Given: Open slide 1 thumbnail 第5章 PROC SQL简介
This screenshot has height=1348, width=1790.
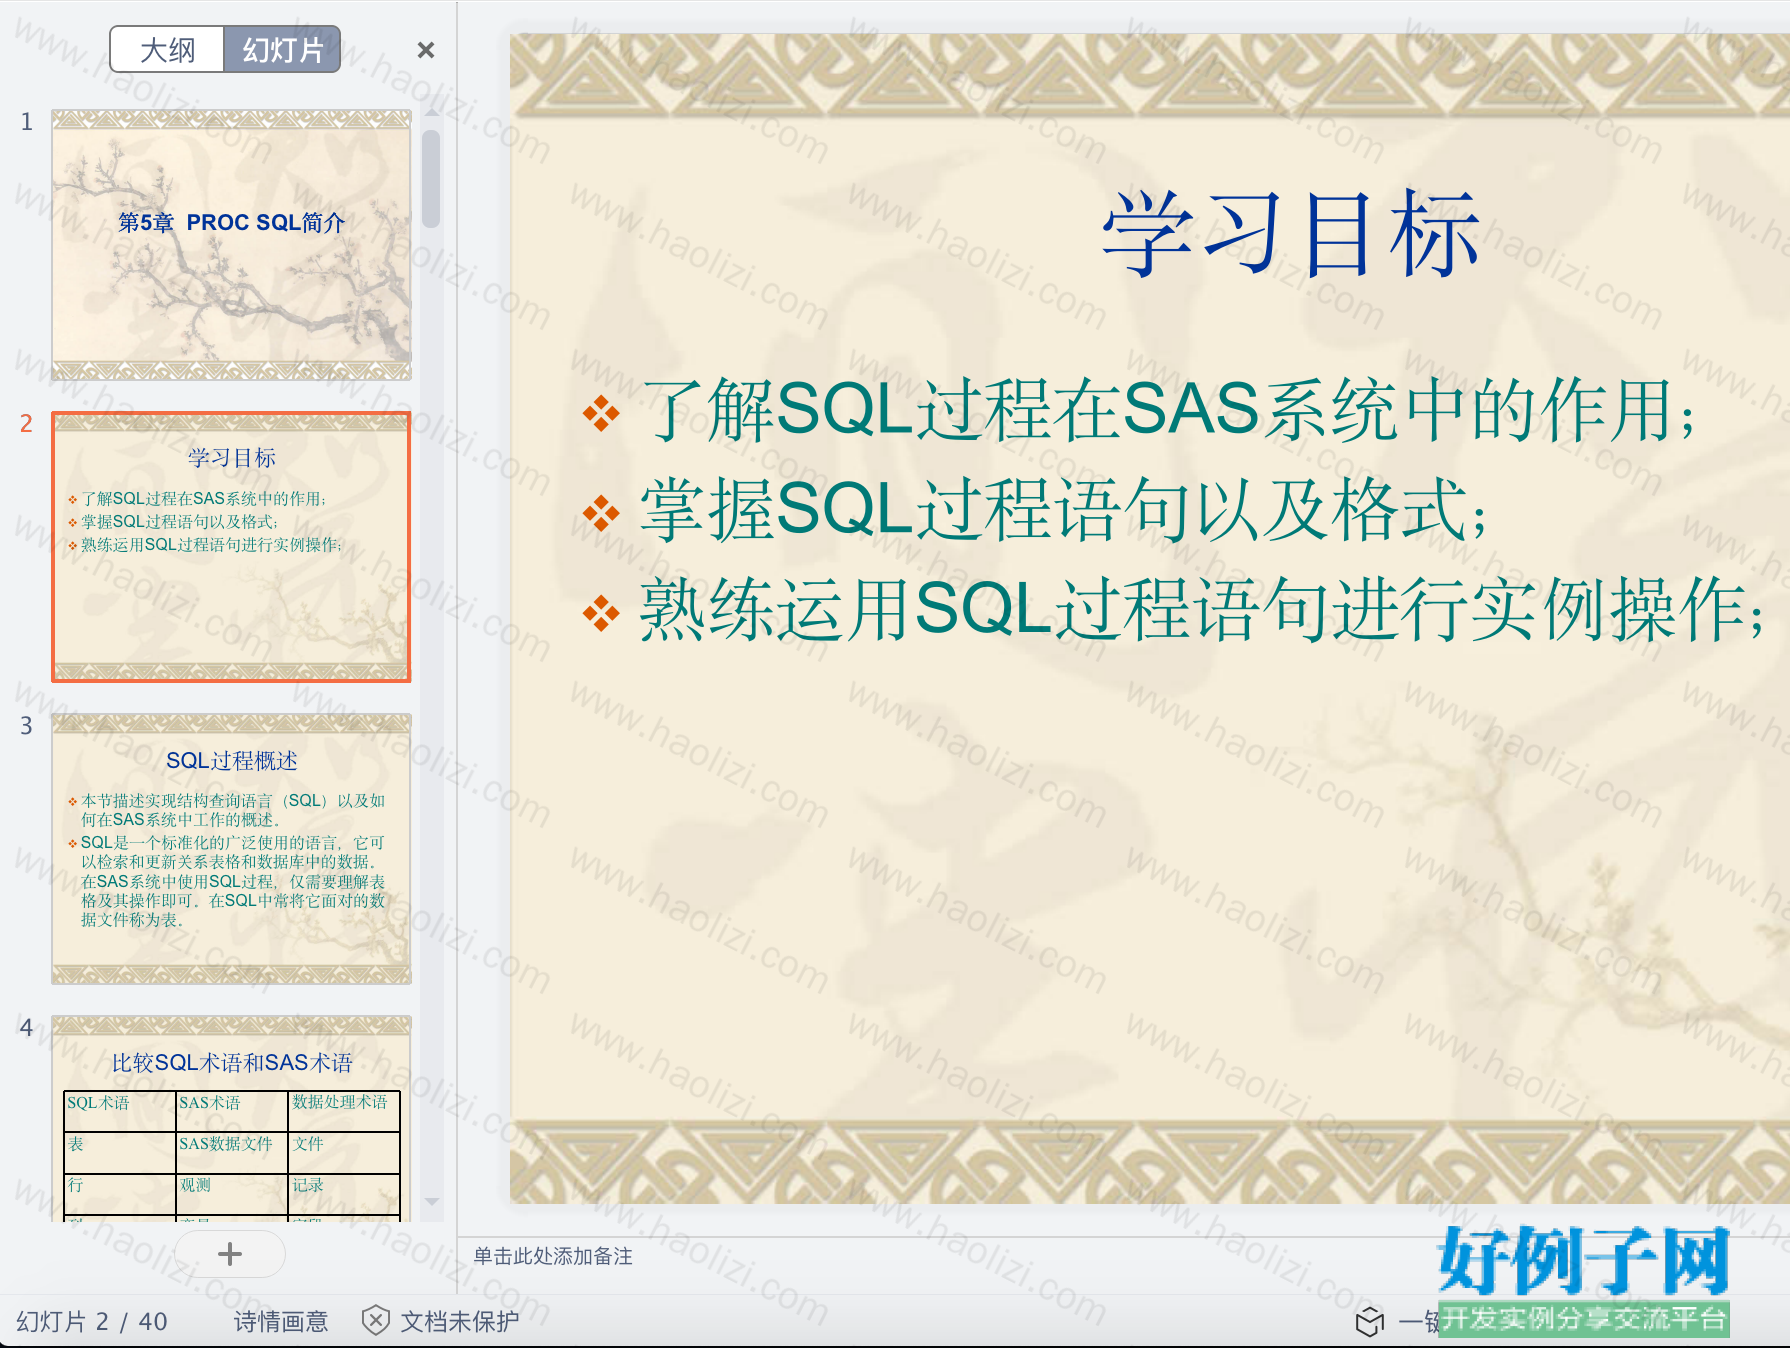Looking at the screenshot, I should 231,245.
